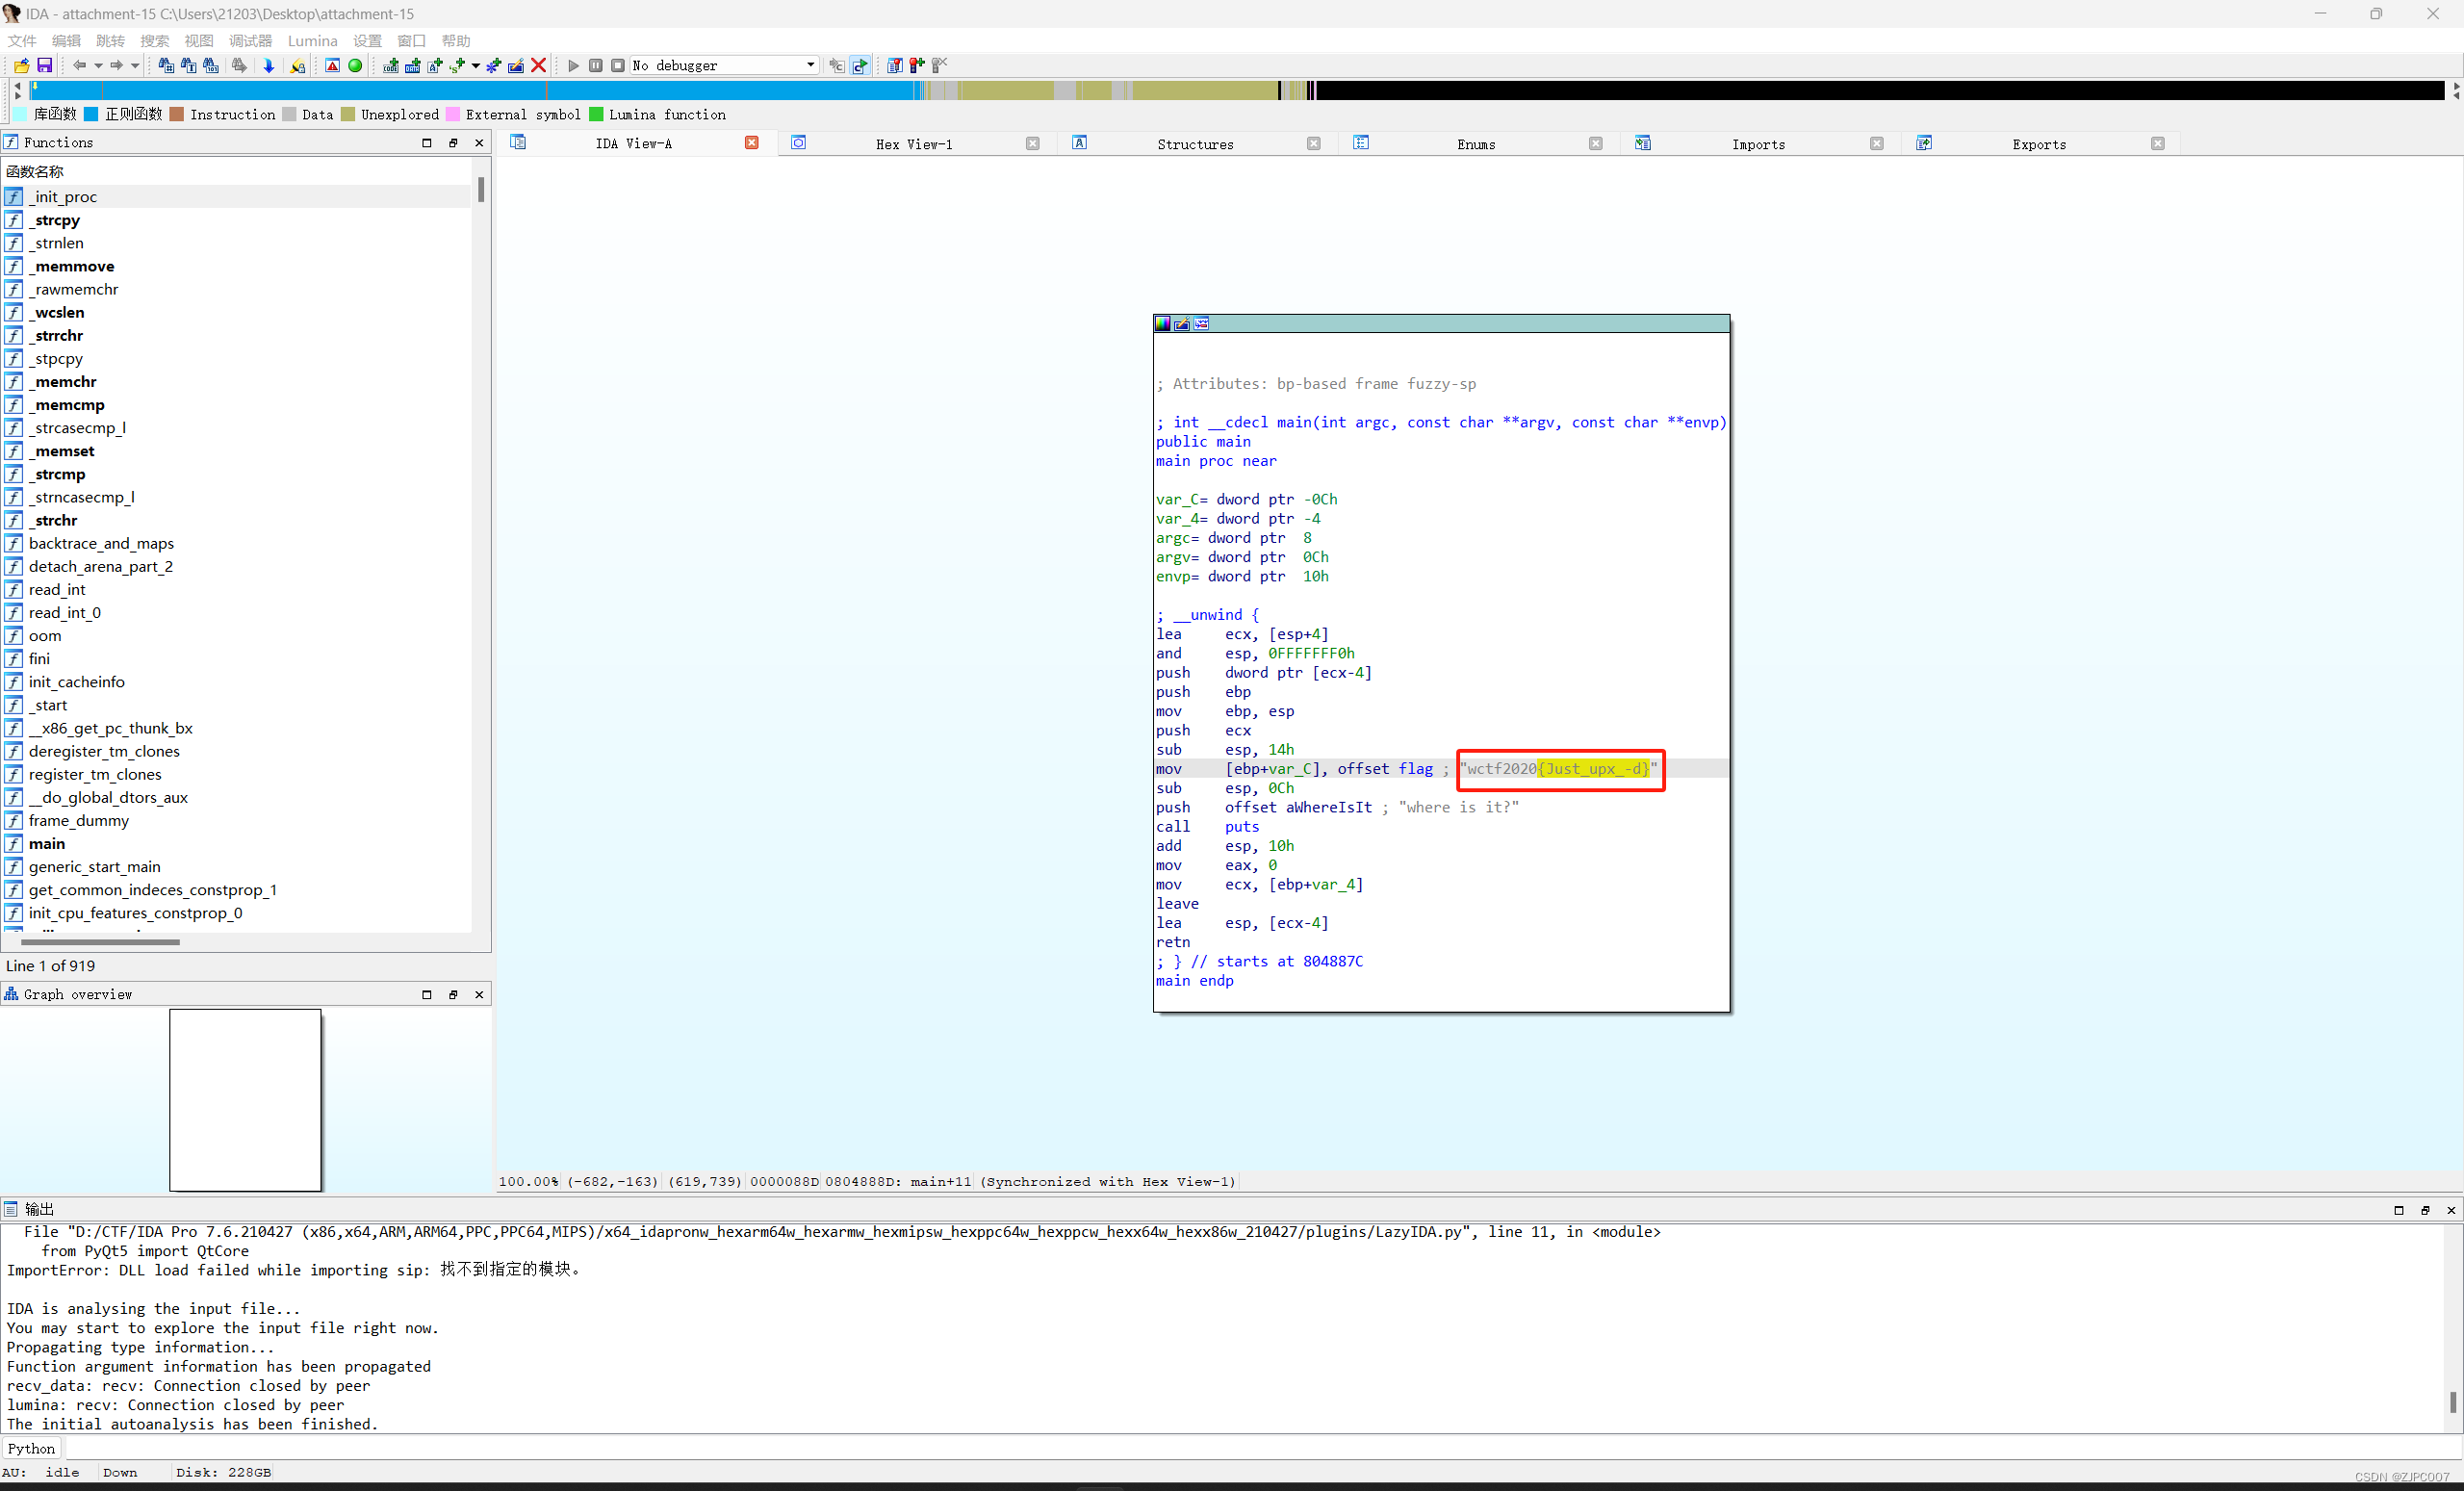
Task: Undefine the selected item
Action: pos(540,65)
